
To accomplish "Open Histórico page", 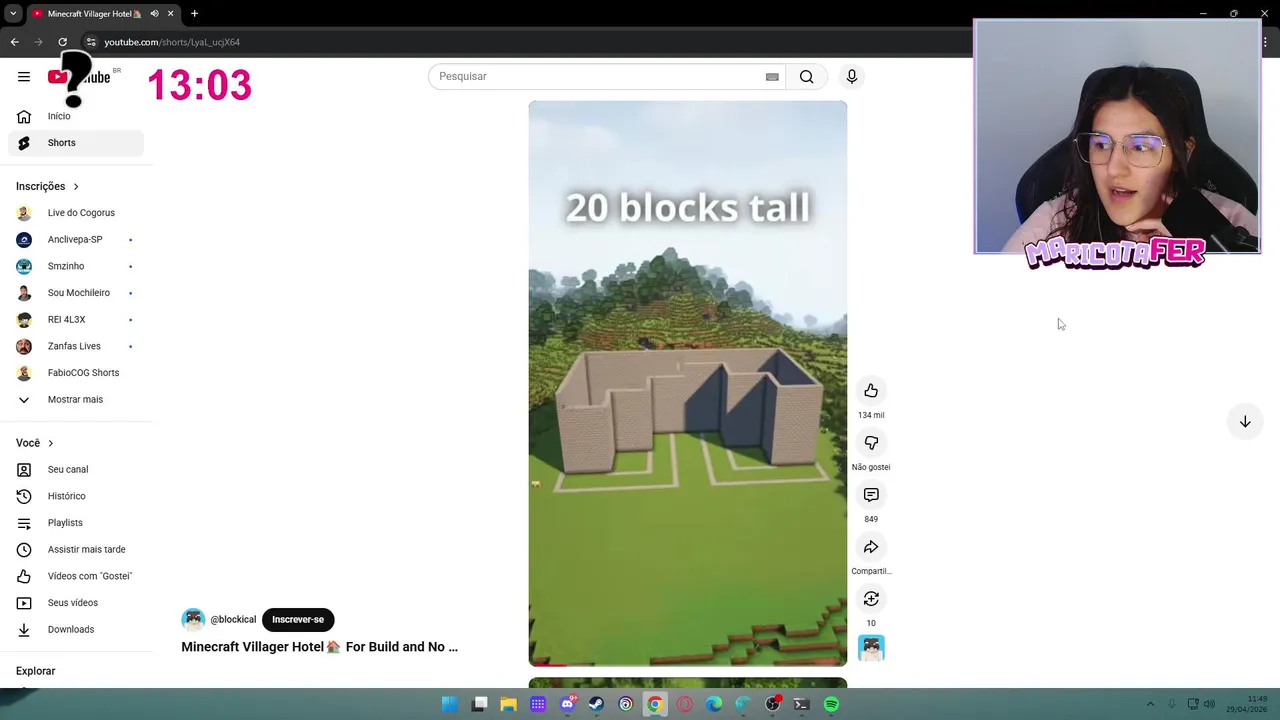I will 76,496.
